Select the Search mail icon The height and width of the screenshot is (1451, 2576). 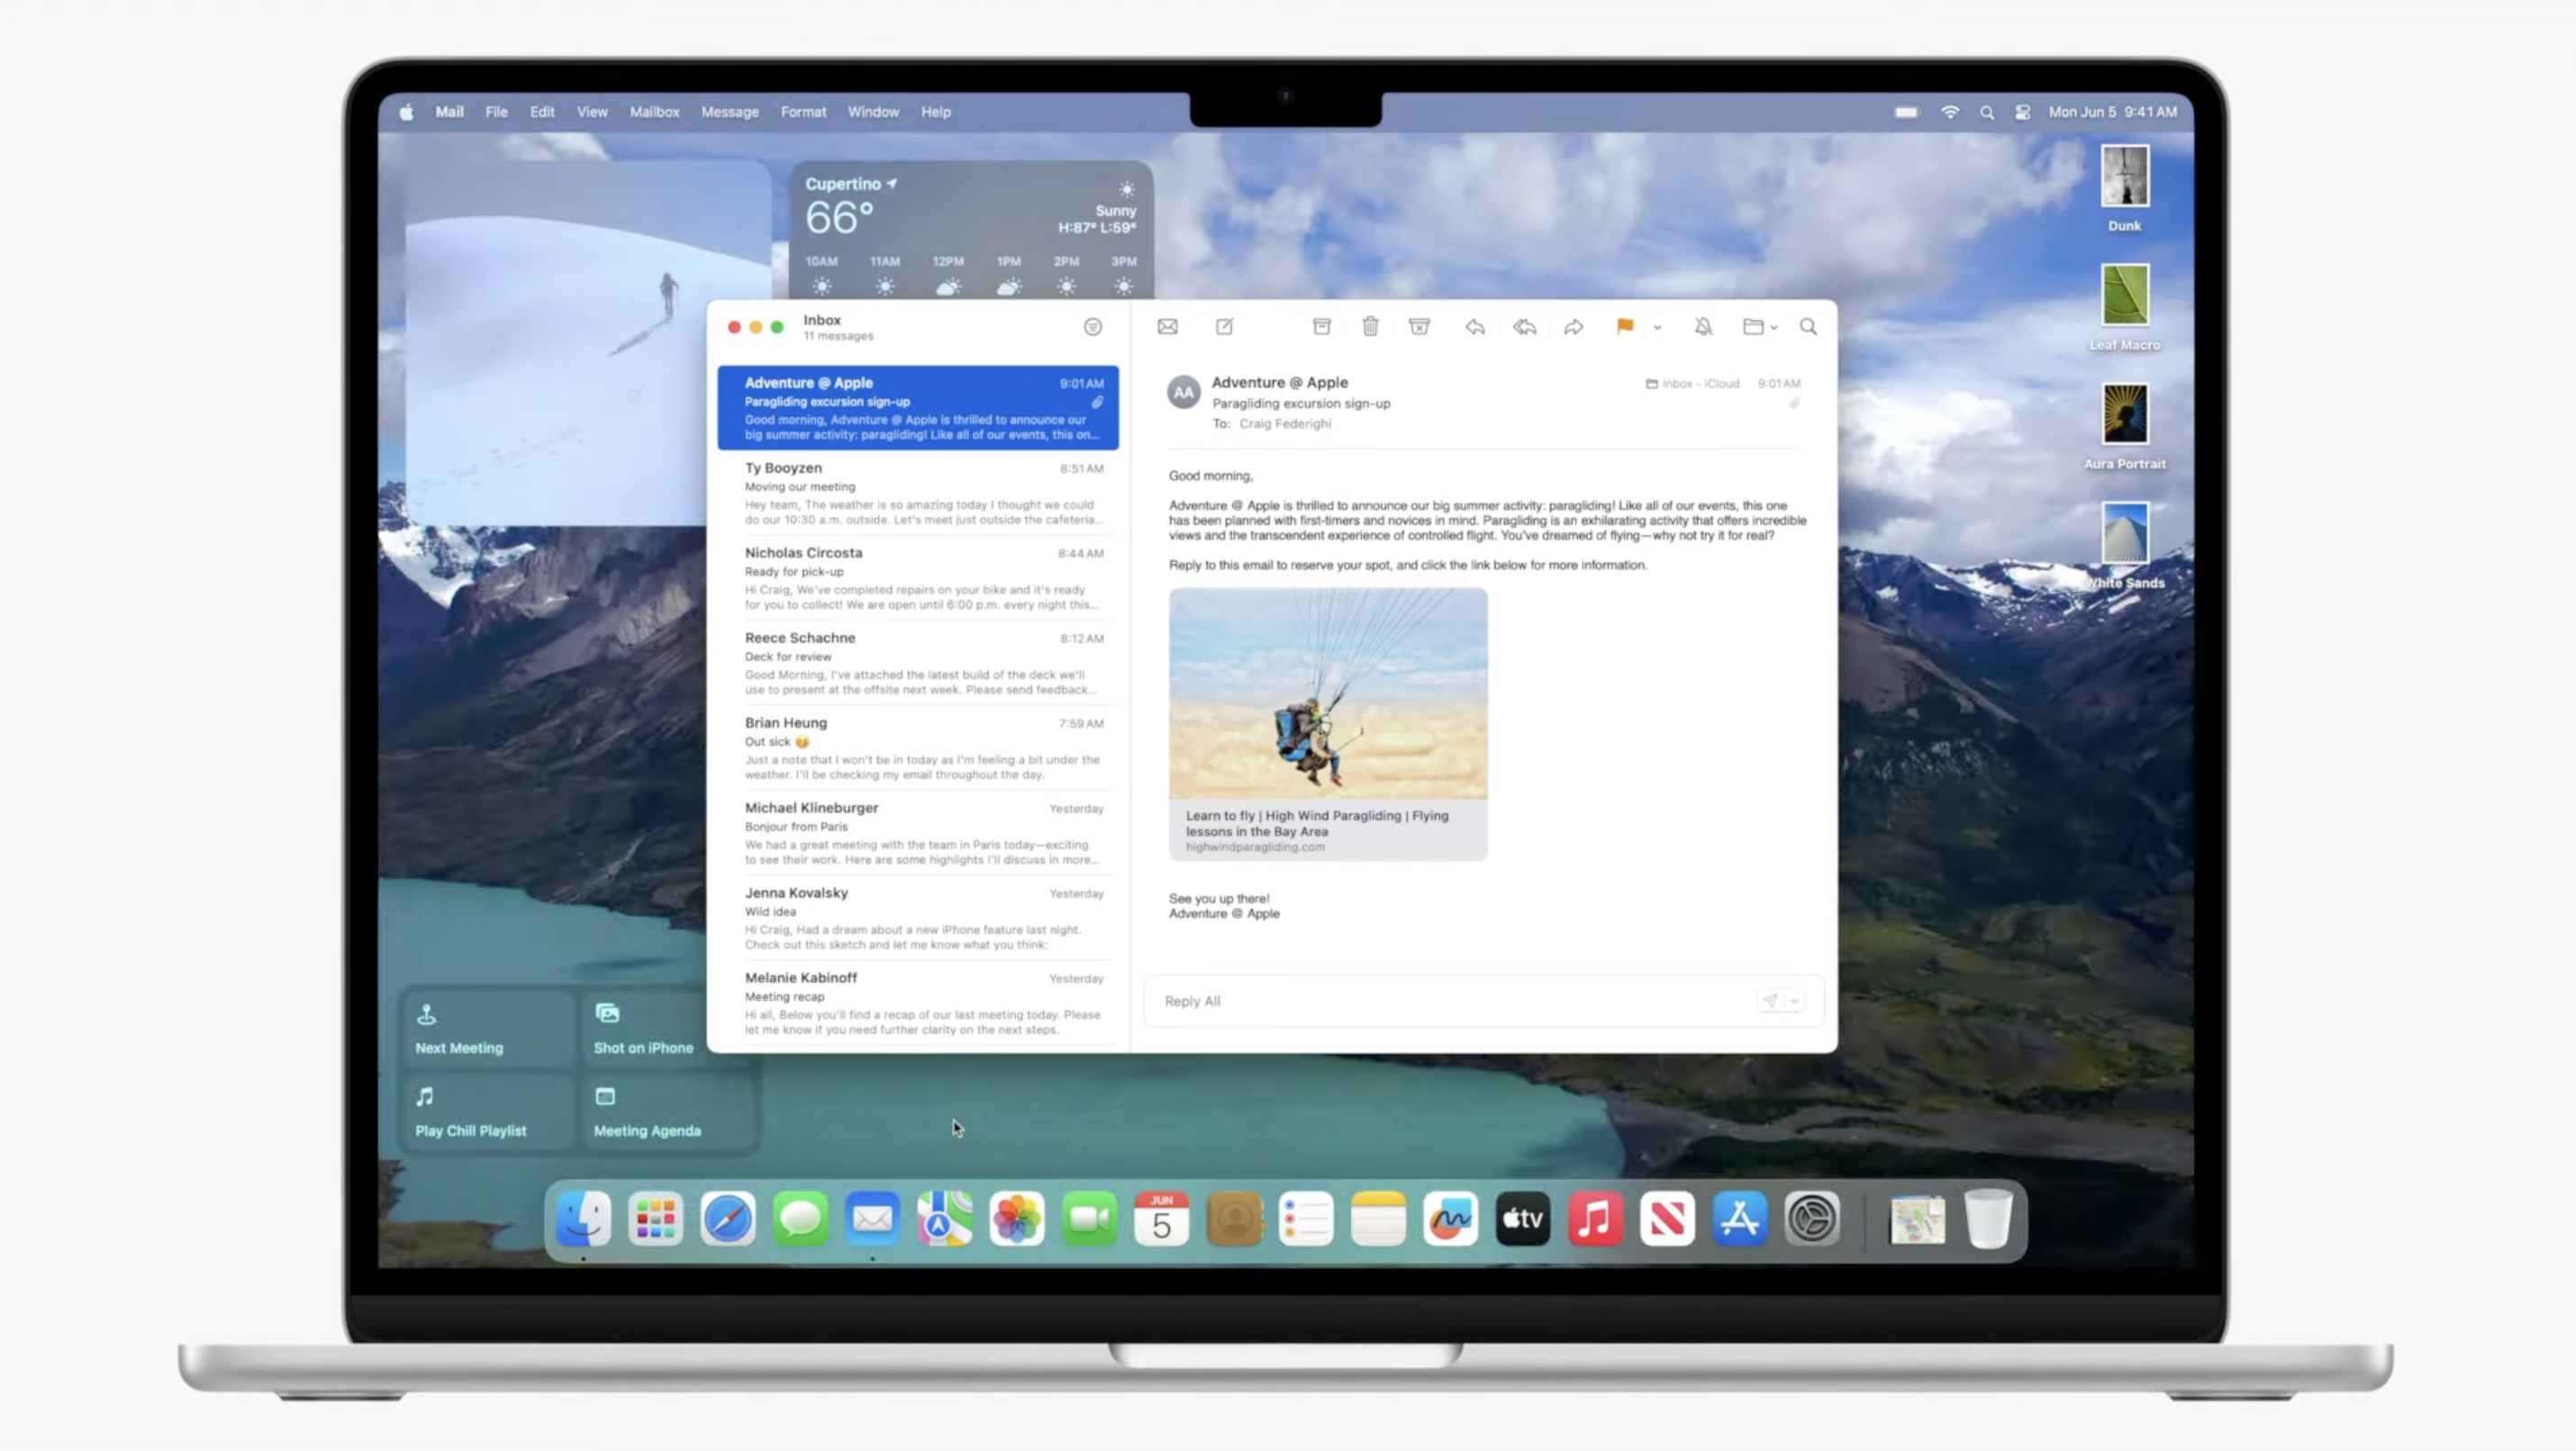(x=1809, y=325)
